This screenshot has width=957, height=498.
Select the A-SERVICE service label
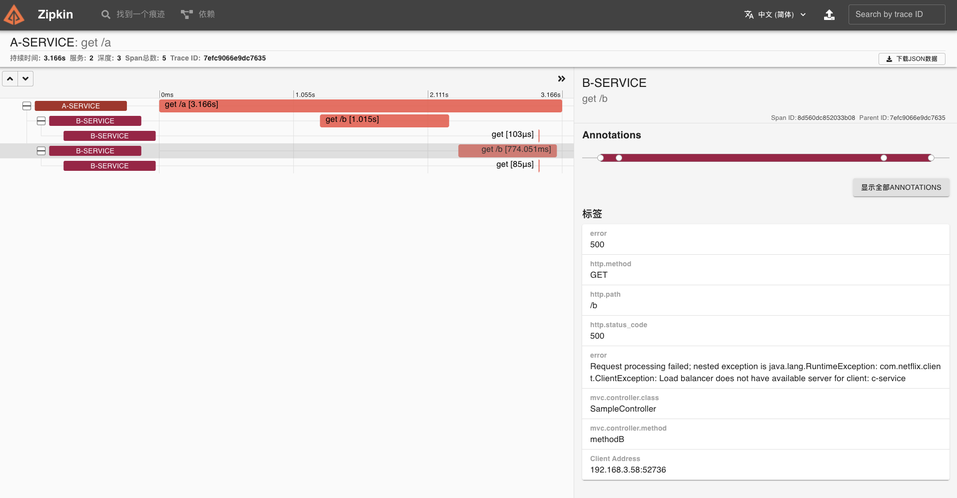pos(81,106)
